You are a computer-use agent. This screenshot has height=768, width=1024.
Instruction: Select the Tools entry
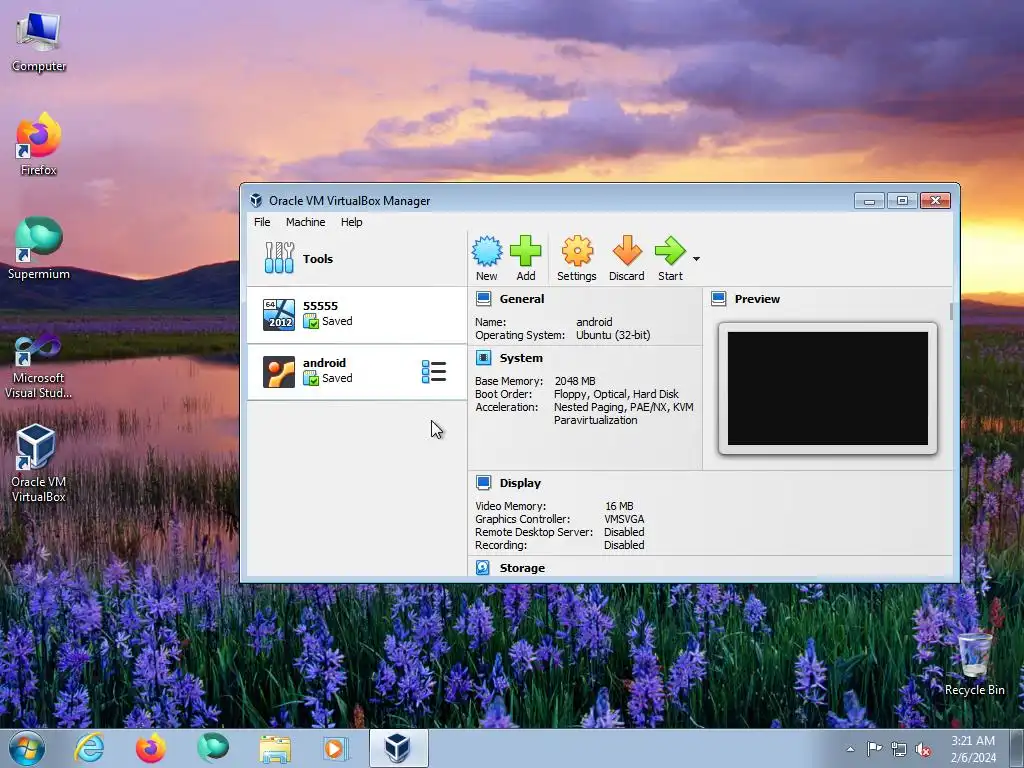357,259
